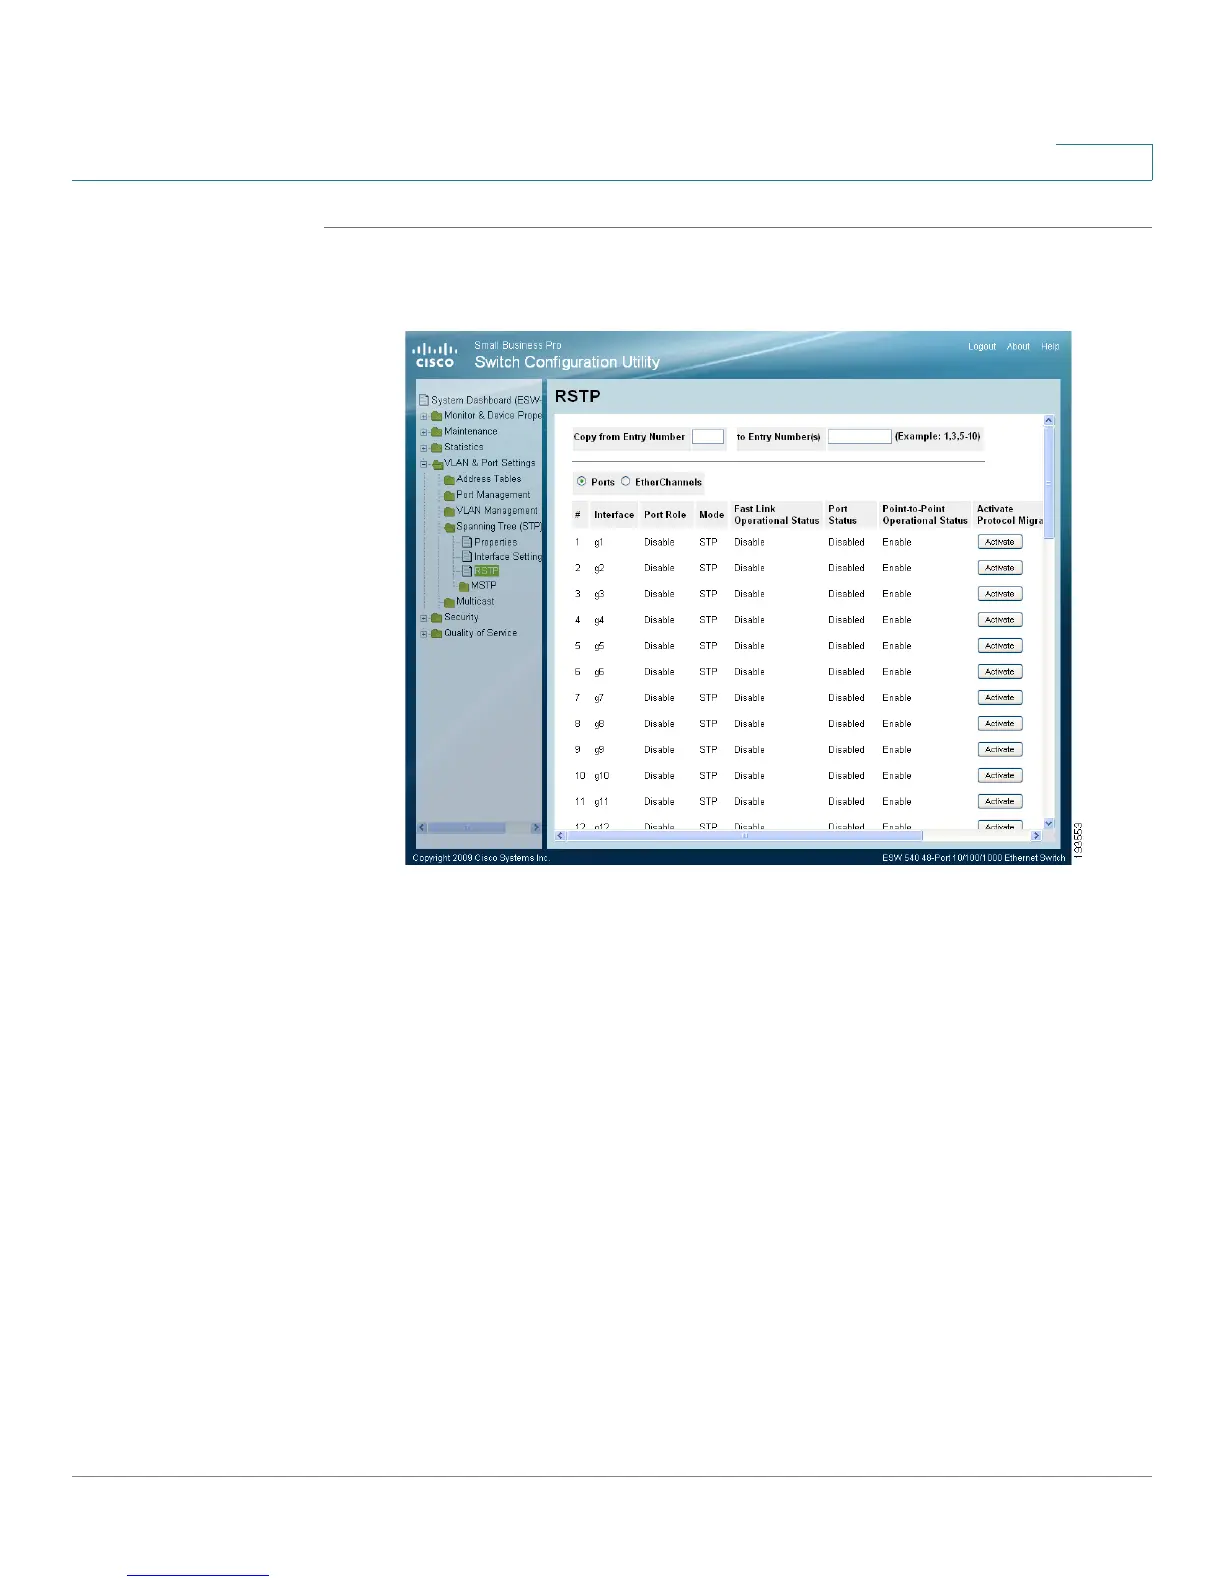Viewport: 1224px width, 1584px height.
Task: Open the MSTP menu entry
Action: point(484,586)
